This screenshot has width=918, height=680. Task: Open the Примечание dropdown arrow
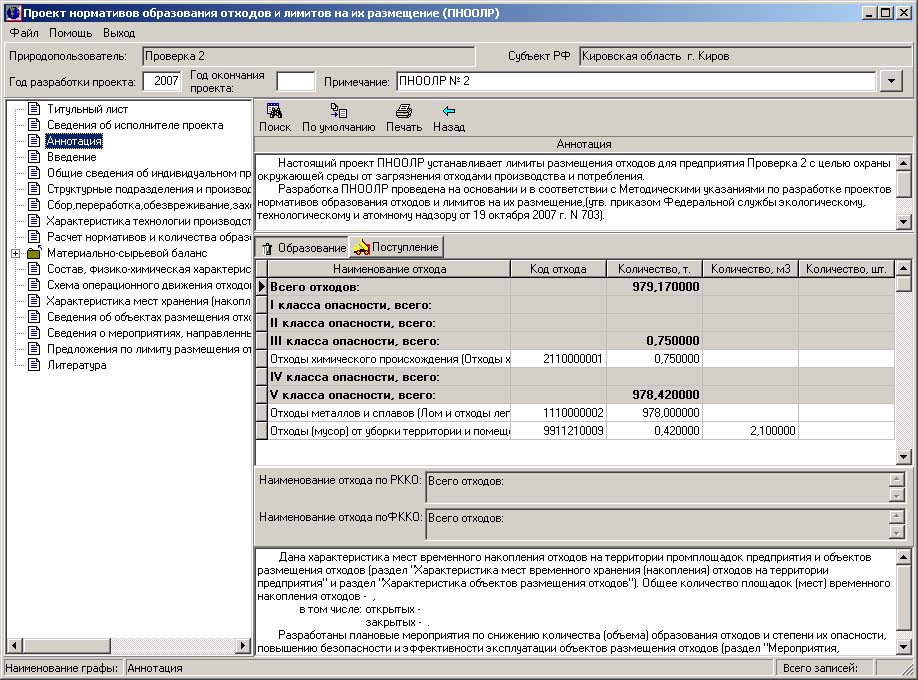(889, 81)
